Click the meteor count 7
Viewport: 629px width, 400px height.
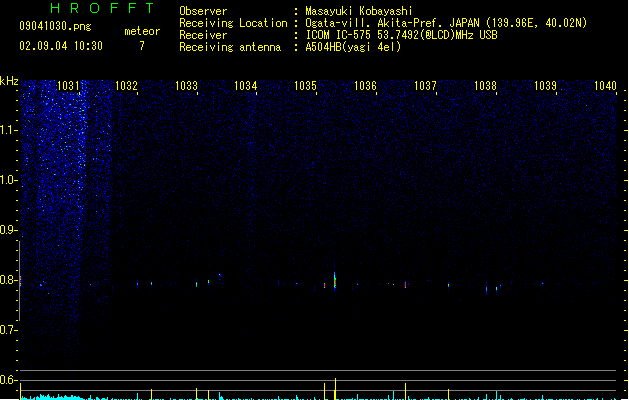[142, 46]
